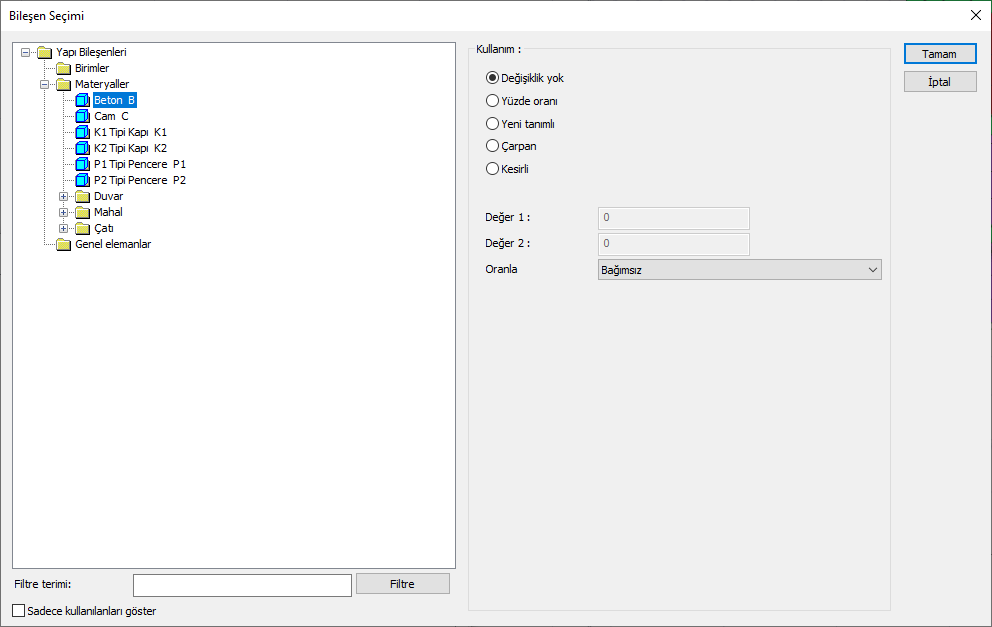992x627 pixels.
Task: Click the cube icon of K1 Tipi Kapı
Action: (82, 132)
